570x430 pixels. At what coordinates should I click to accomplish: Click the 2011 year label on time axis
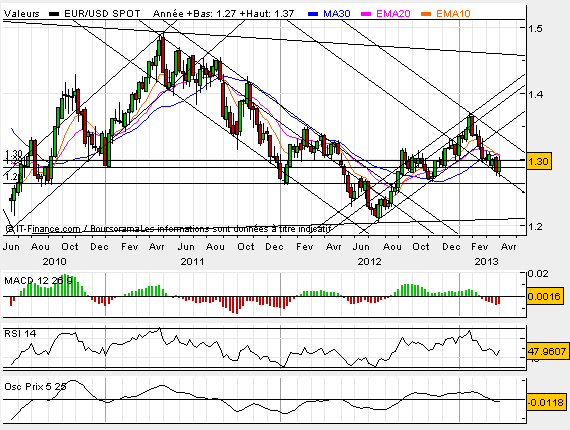pos(192,261)
